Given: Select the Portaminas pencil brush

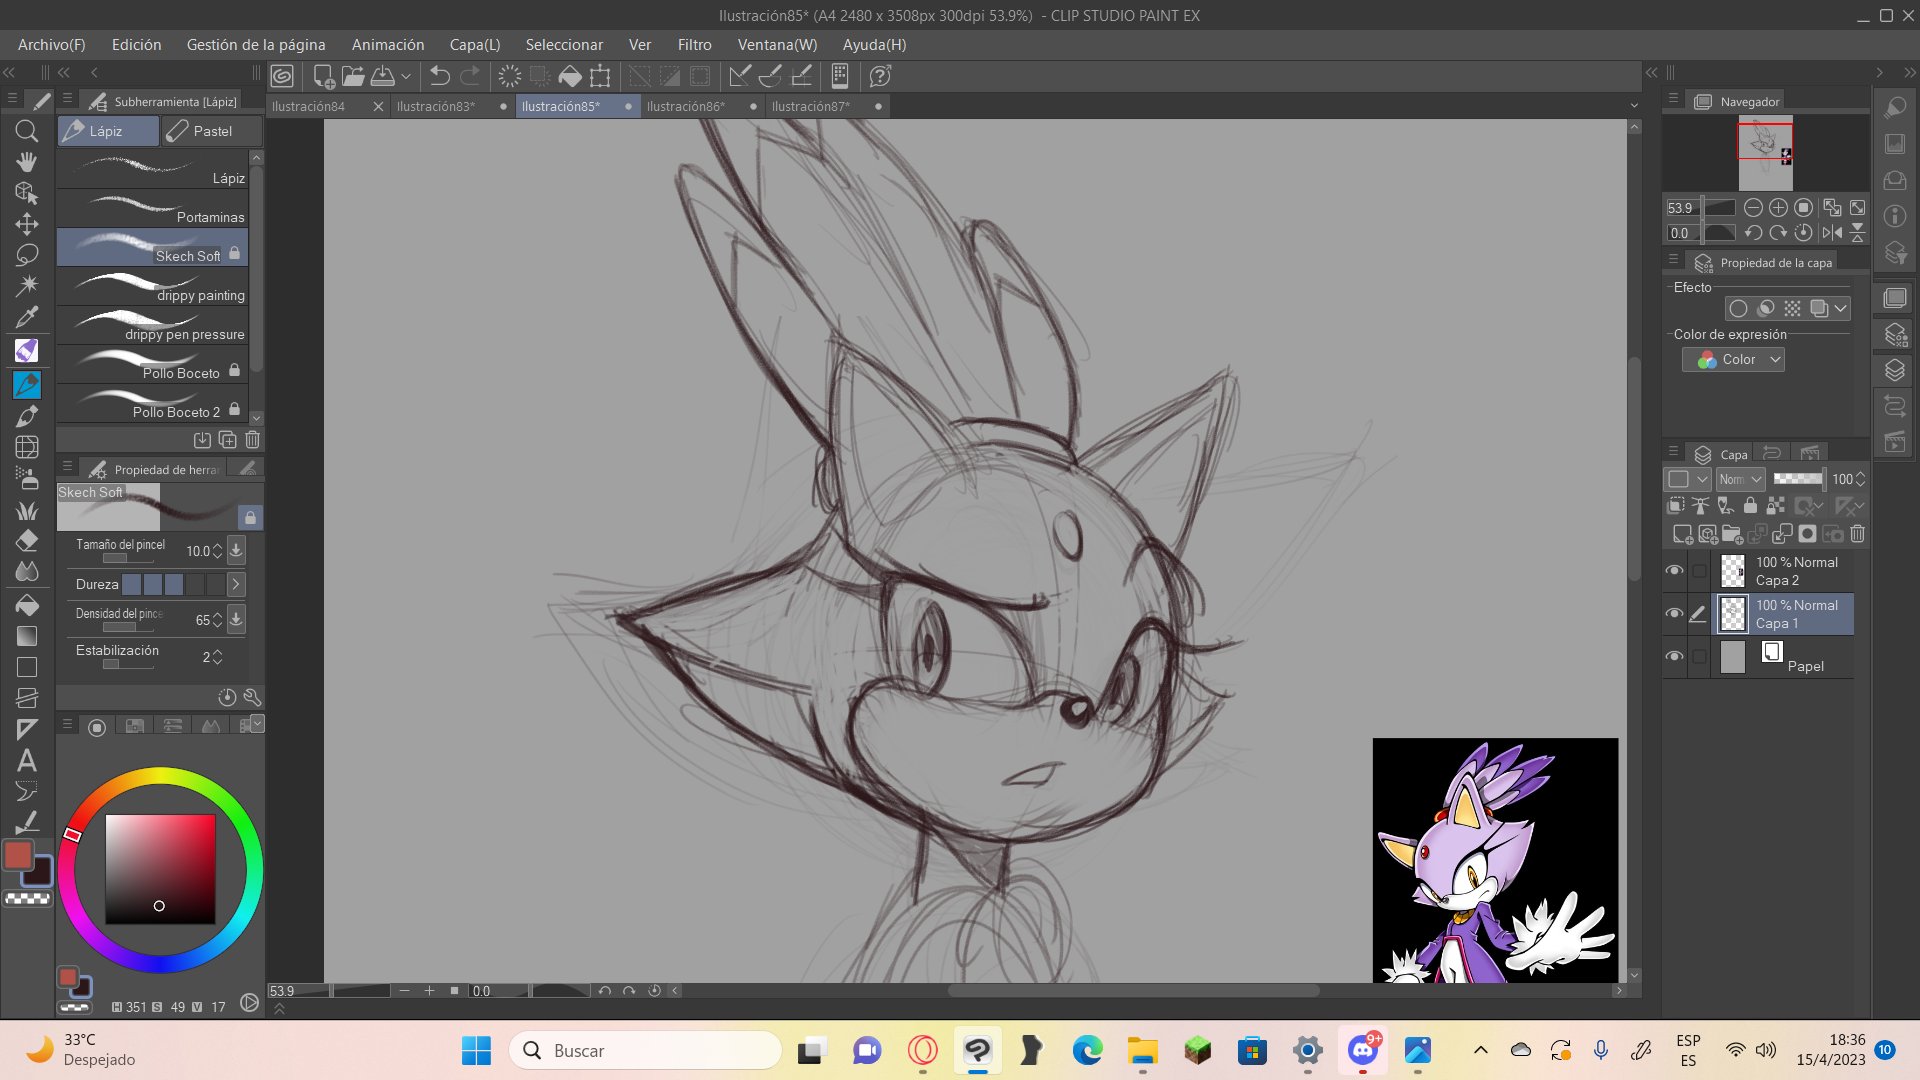Looking at the screenshot, I should [152, 209].
